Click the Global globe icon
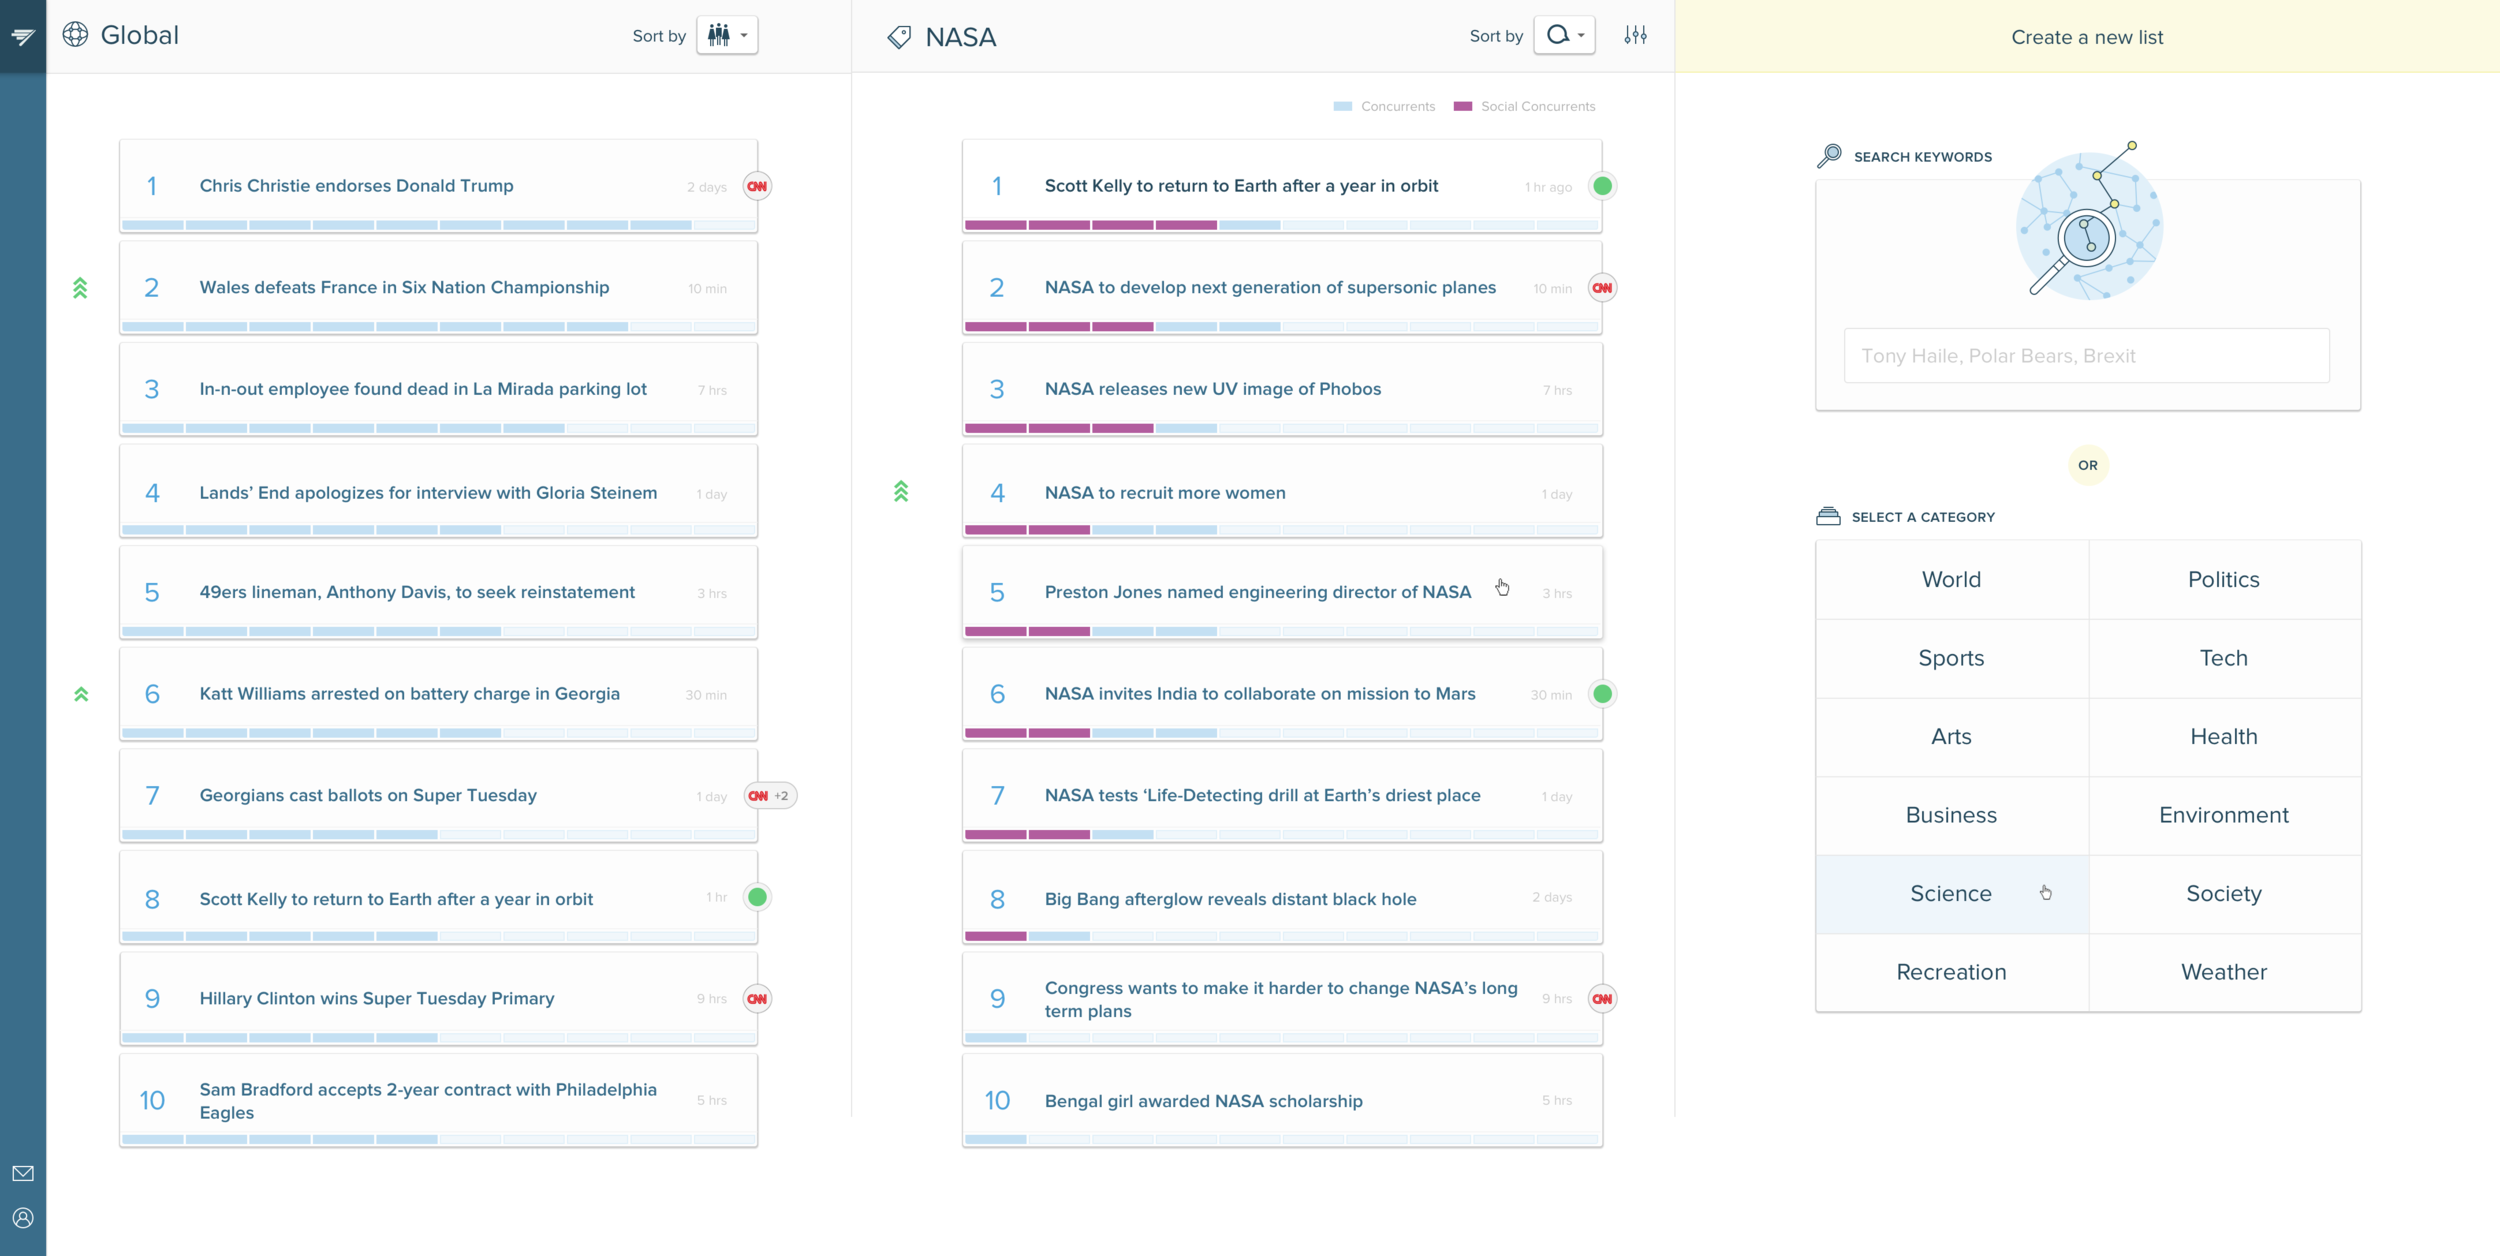Image resolution: width=2500 pixels, height=1256 pixels. point(75,35)
